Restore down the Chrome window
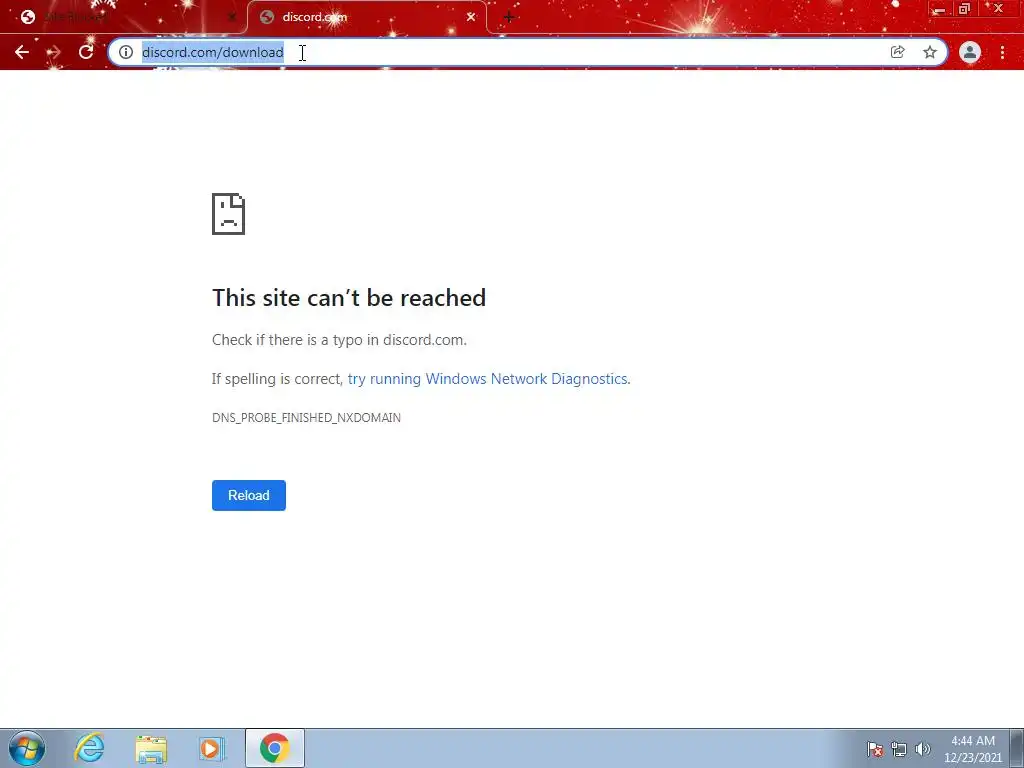 (964, 9)
